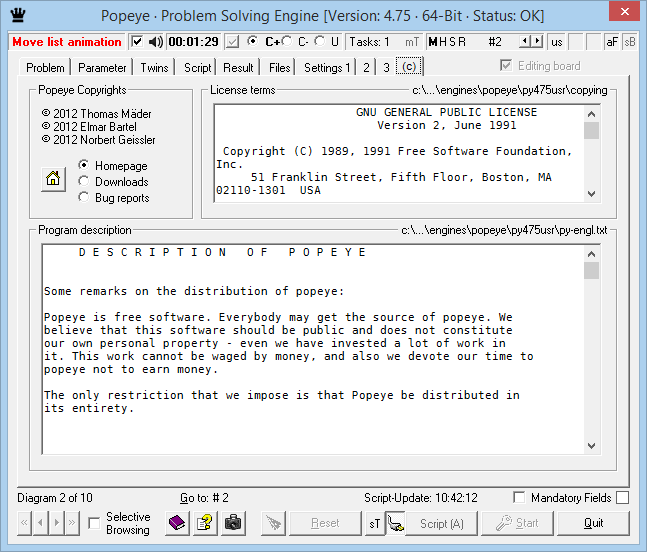Enable Selective Browsing checkbox
The height and width of the screenshot is (552, 647).
tap(94, 524)
